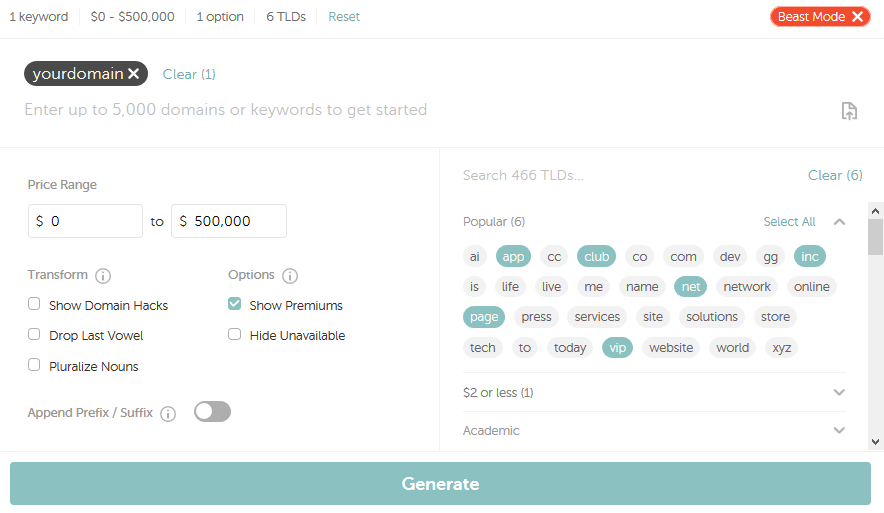
Task: Click the Append Prefix / Suffix info icon
Action: [x=168, y=414]
